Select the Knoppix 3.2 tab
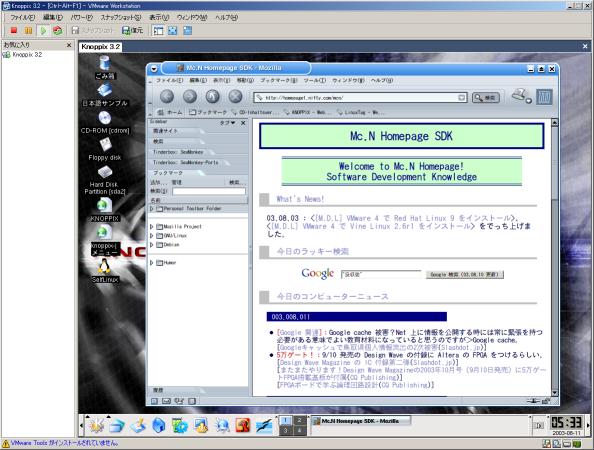 point(100,47)
